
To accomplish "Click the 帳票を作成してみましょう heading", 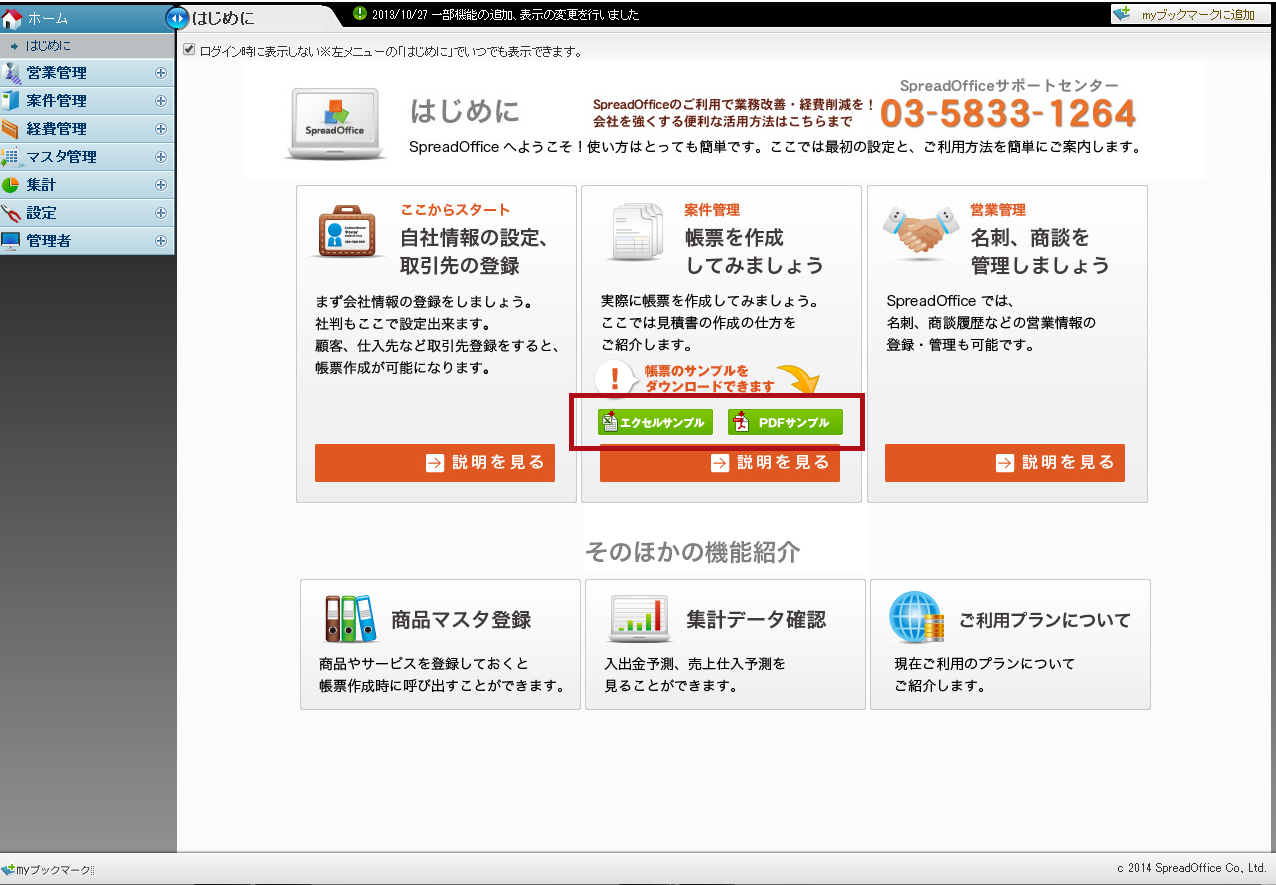I will 755,252.
